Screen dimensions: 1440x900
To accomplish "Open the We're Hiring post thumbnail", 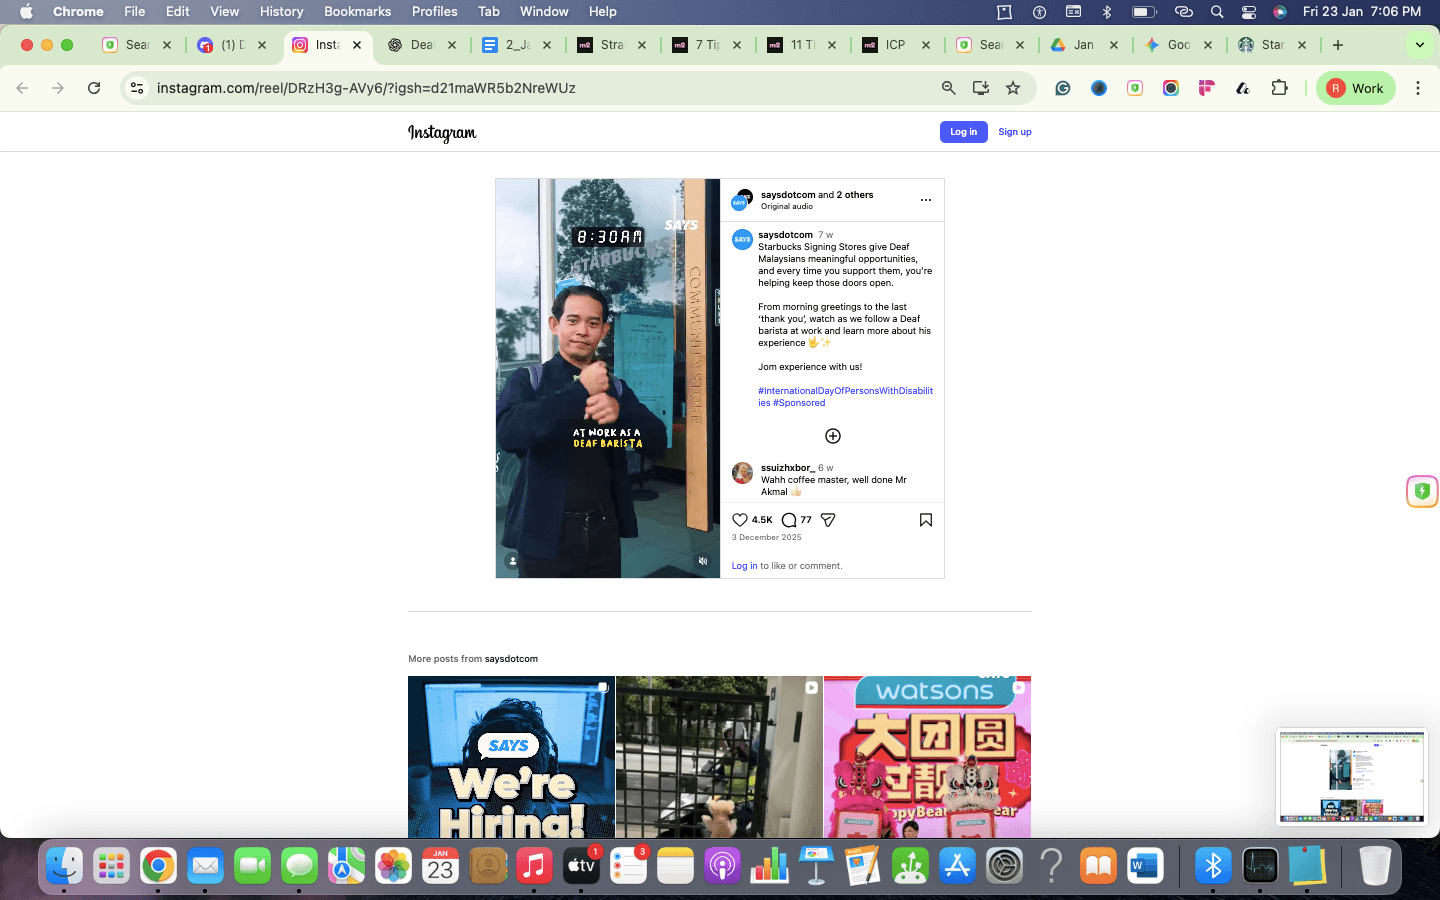I will (x=511, y=757).
